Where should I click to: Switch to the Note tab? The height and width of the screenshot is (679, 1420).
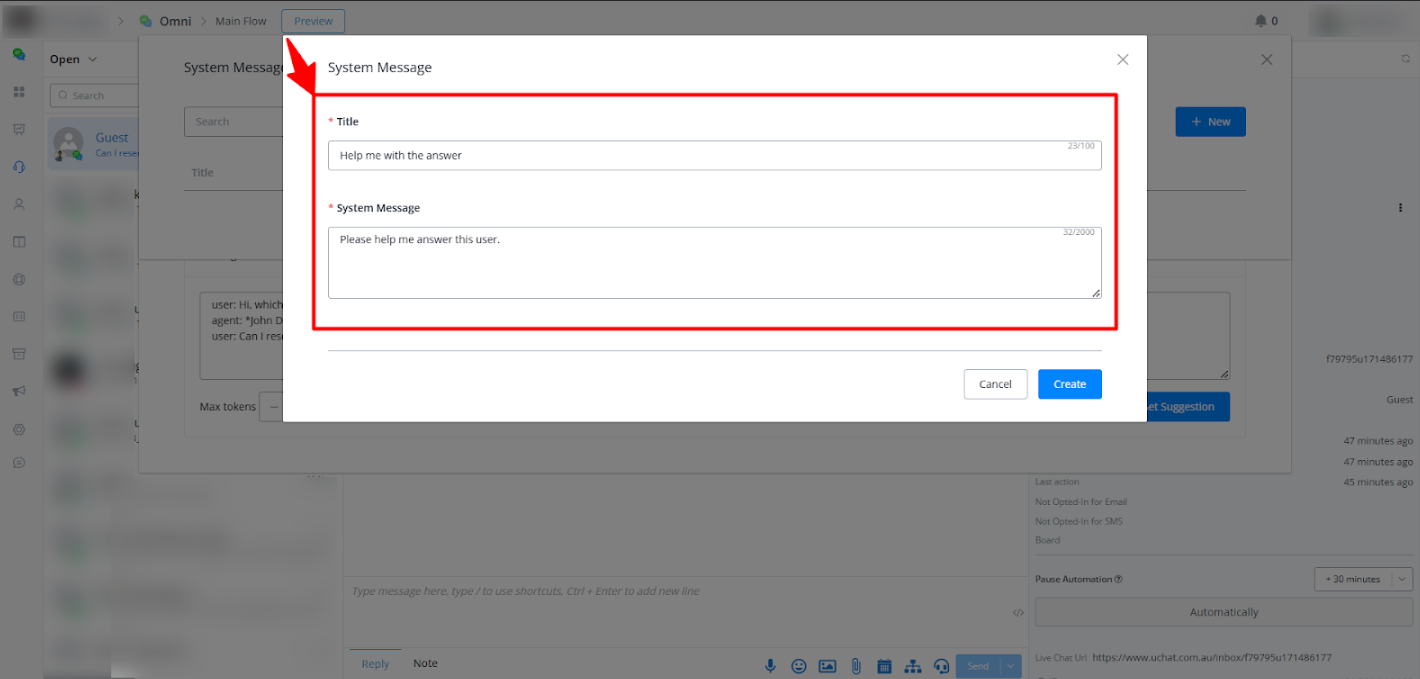pyautogui.click(x=425, y=664)
